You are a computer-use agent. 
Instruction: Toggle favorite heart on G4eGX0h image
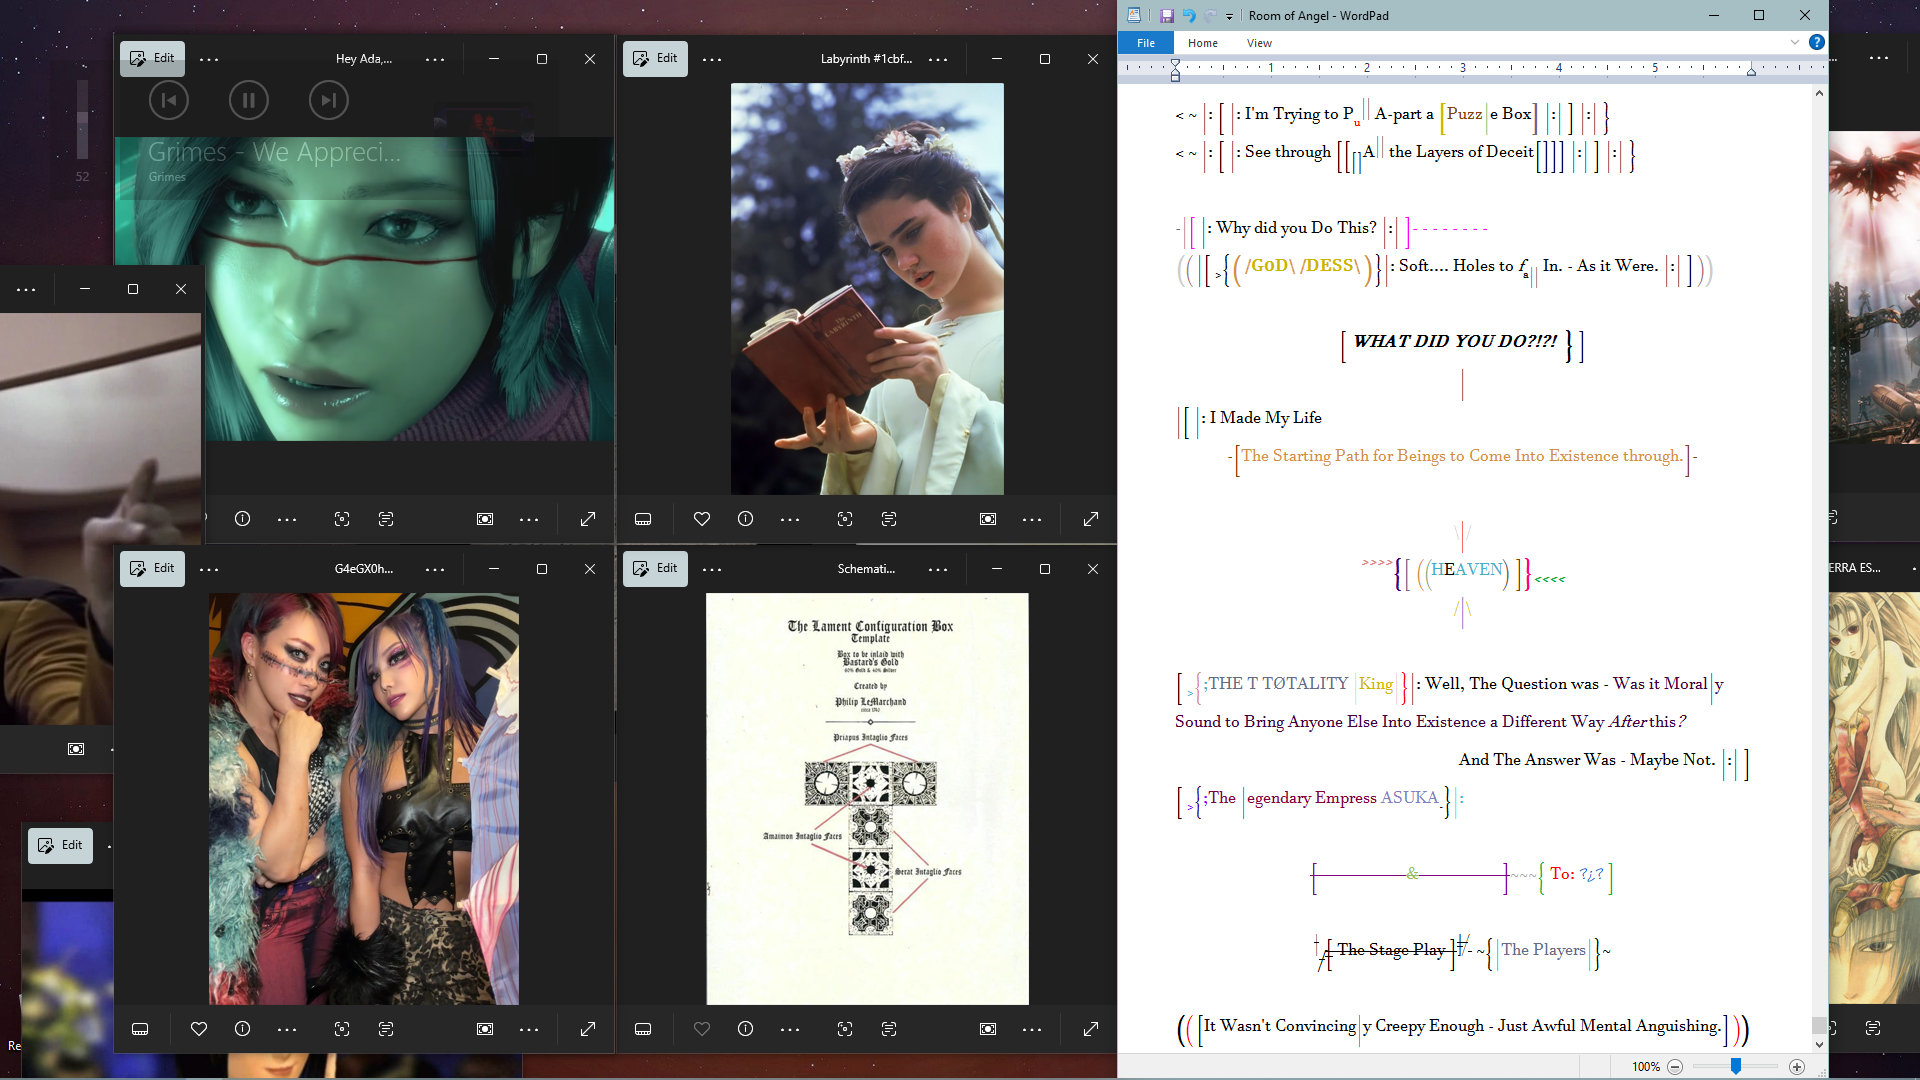click(x=199, y=1029)
